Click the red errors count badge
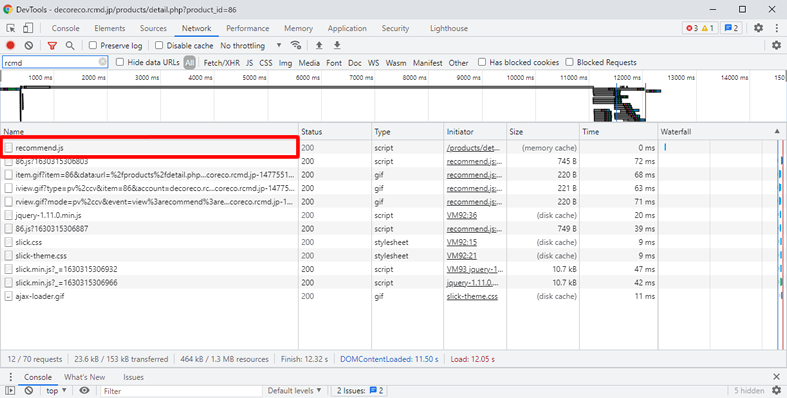Image resolution: width=787 pixels, height=398 pixels. coord(692,28)
